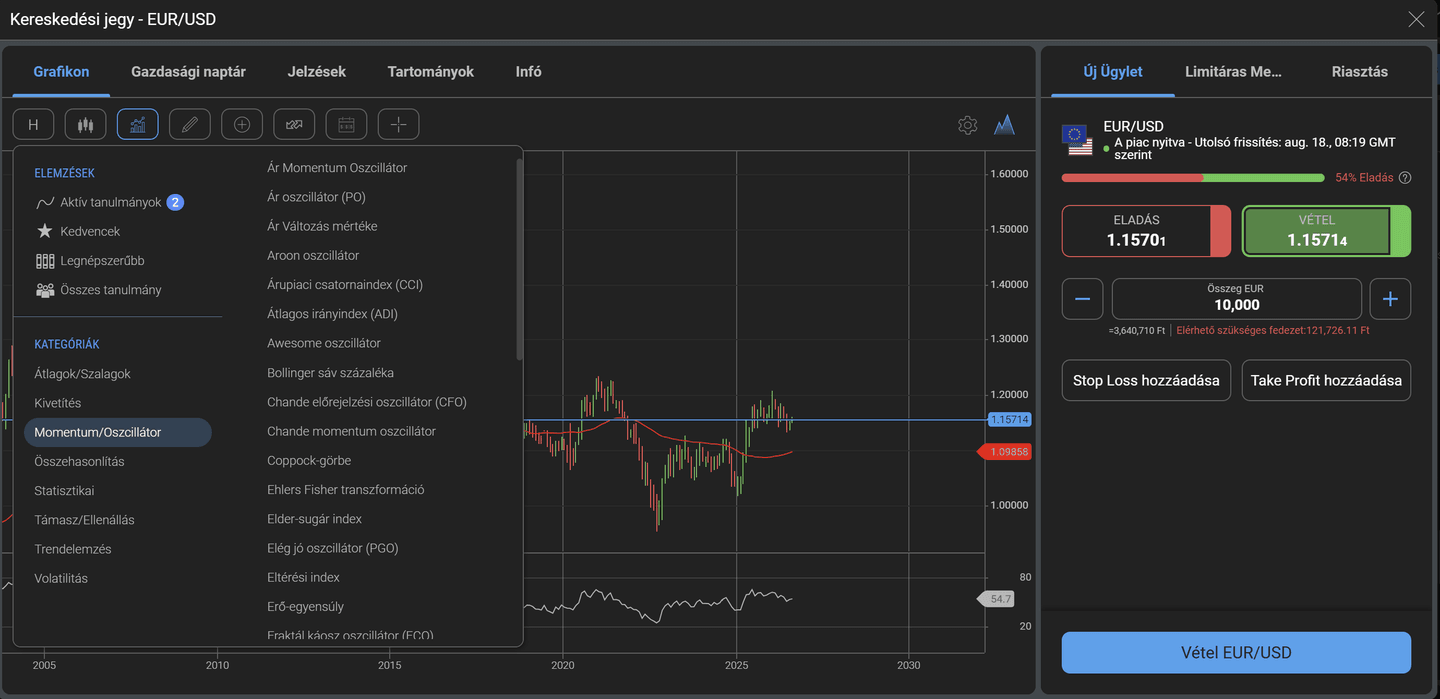Click the studies list scrollbar
Image resolution: width=1440 pixels, height=699 pixels.
(519, 258)
